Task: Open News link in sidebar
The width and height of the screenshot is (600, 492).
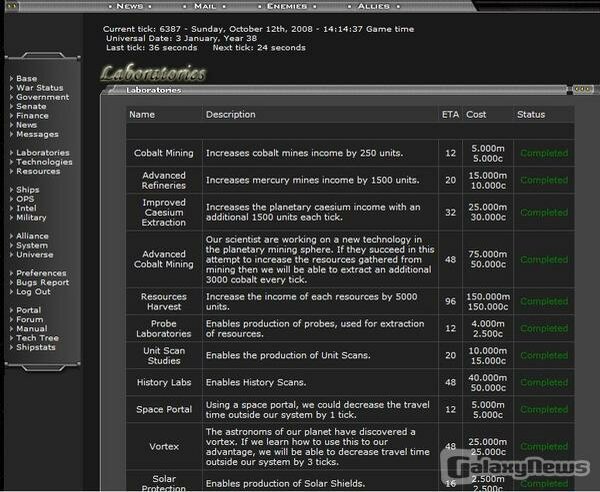Action: click(26, 125)
